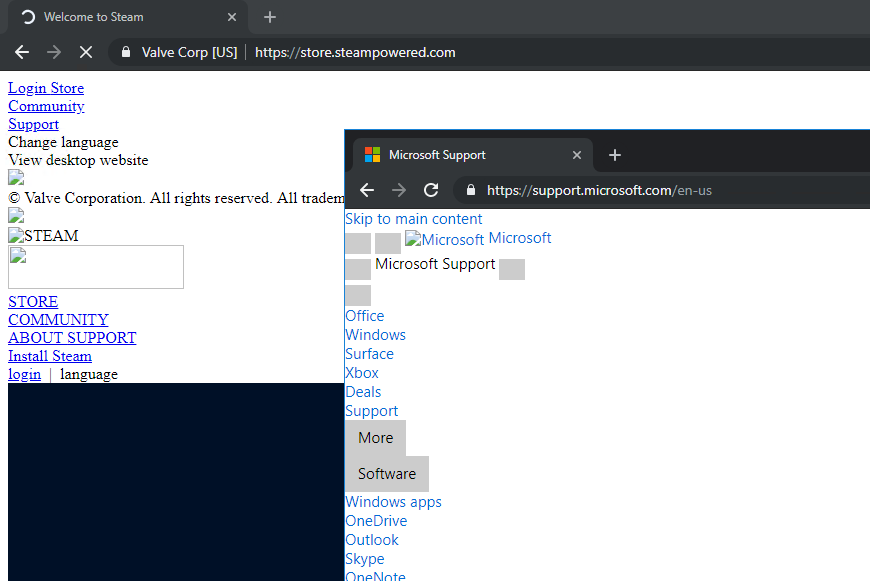Close the Welcome to Steam tab
870x581 pixels.
click(232, 17)
